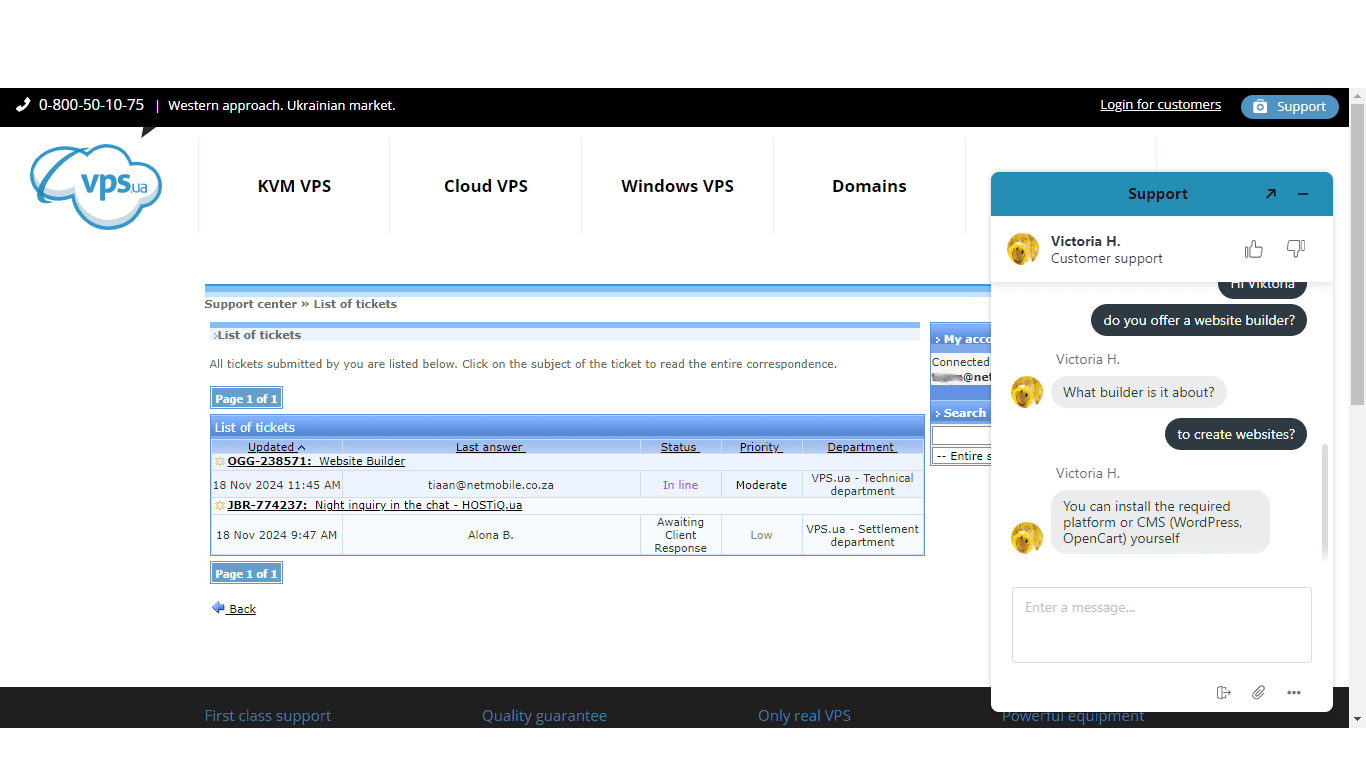Click the Low priority cell
Image resolution: width=1366 pixels, height=768 pixels.
pyautogui.click(x=761, y=535)
